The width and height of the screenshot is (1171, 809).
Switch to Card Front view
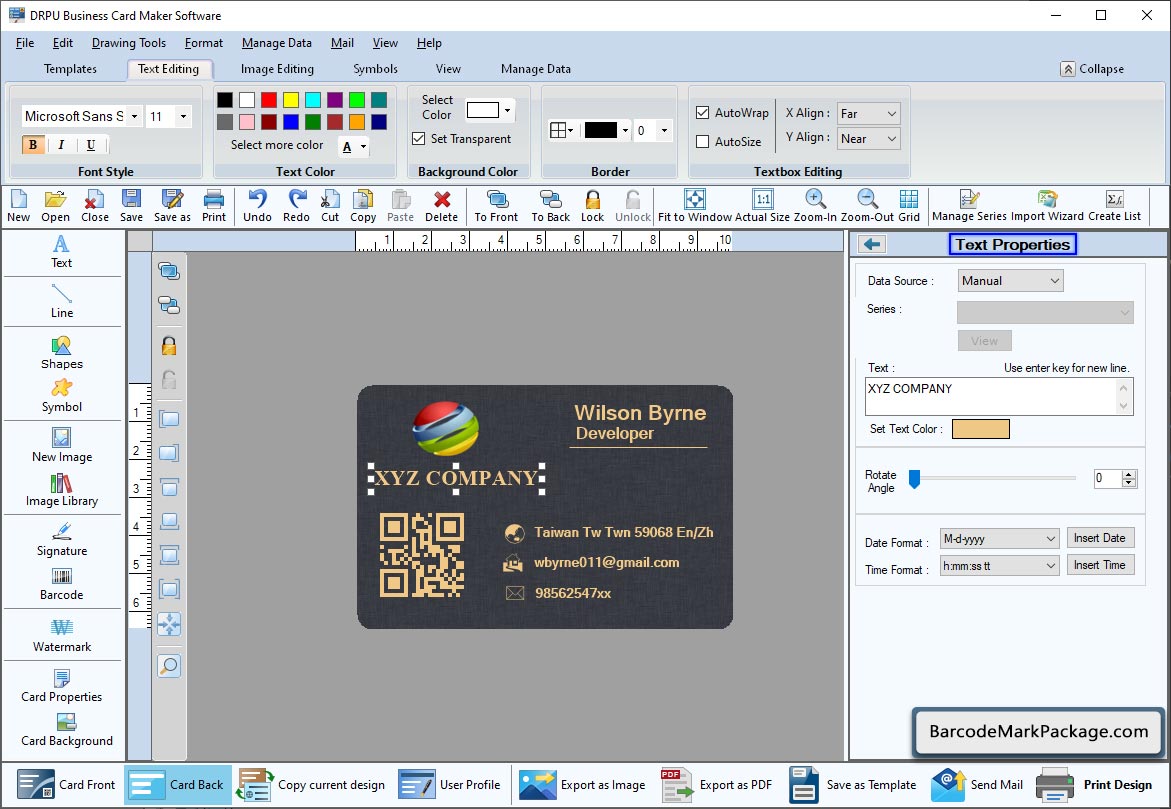pyautogui.click(x=66, y=784)
